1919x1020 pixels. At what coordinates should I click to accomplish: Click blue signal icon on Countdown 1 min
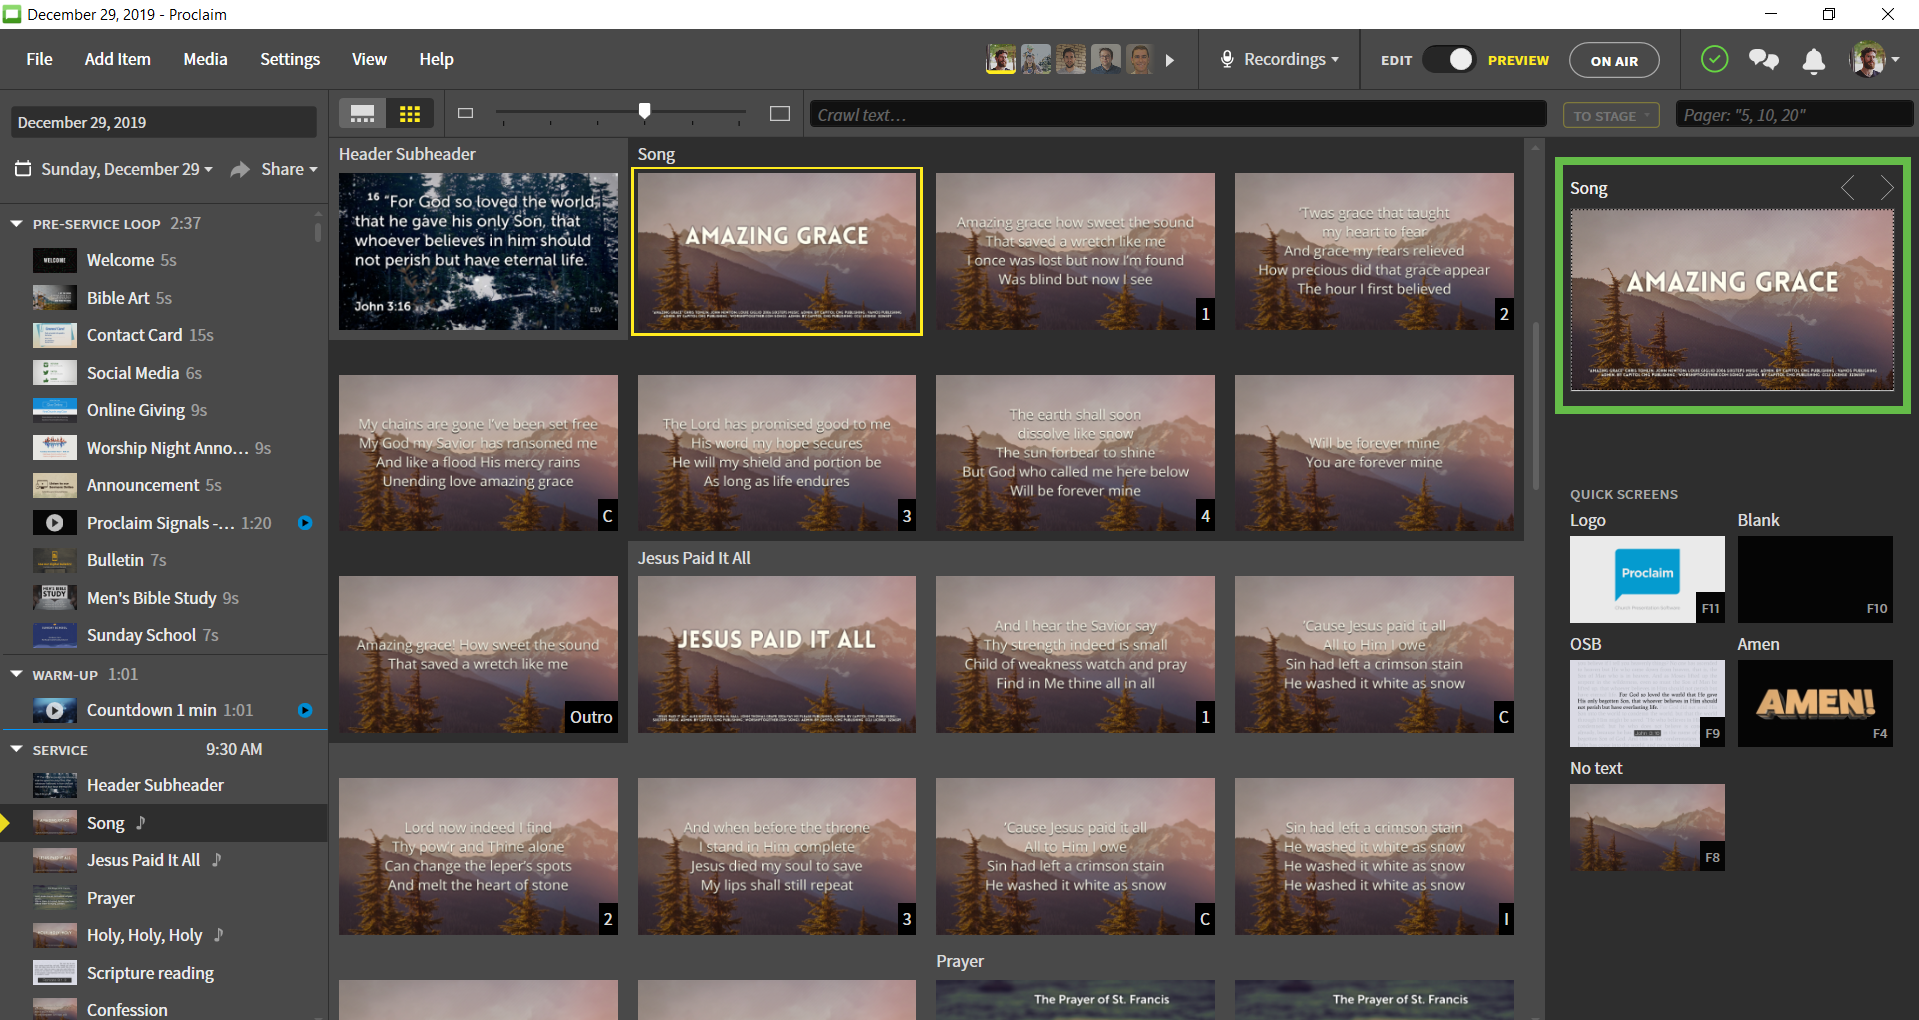pos(305,710)
